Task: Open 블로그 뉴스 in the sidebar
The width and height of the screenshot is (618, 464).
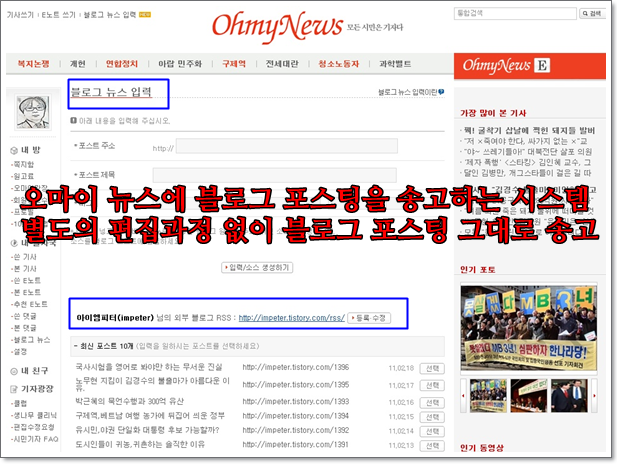Action: point(32,340)
